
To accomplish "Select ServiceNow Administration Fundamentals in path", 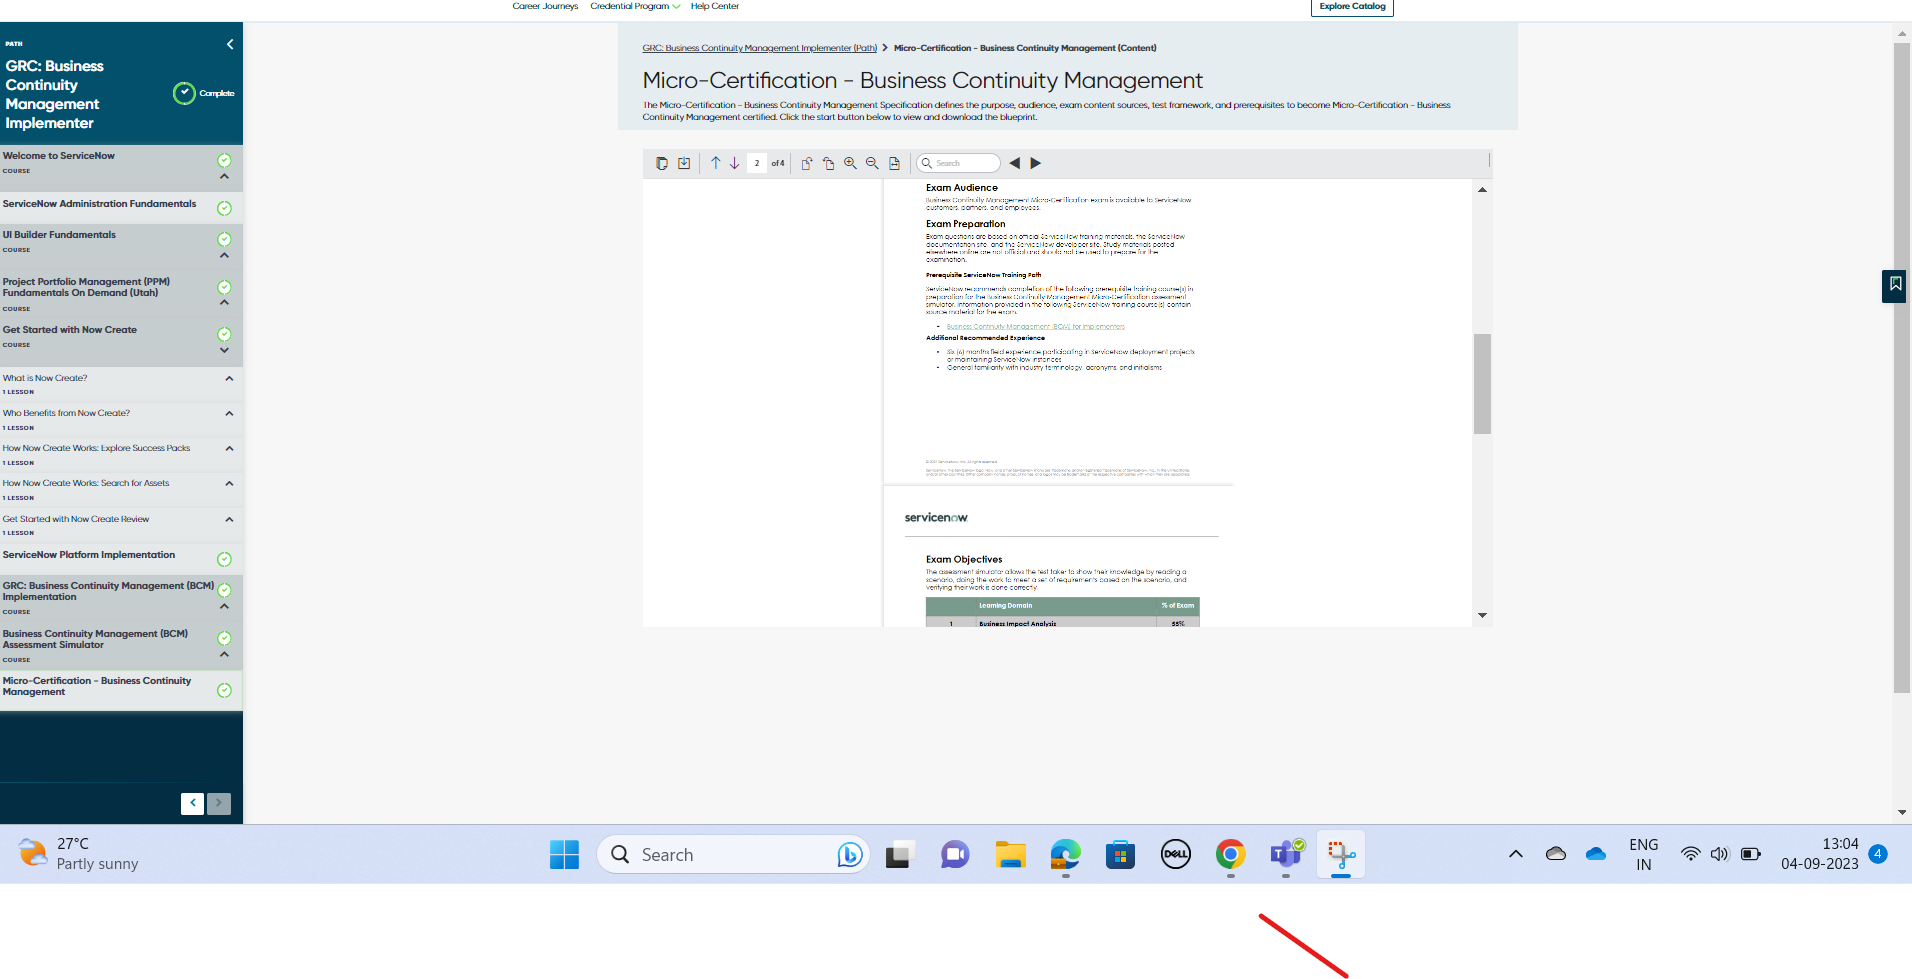I will tap(100, 204).
